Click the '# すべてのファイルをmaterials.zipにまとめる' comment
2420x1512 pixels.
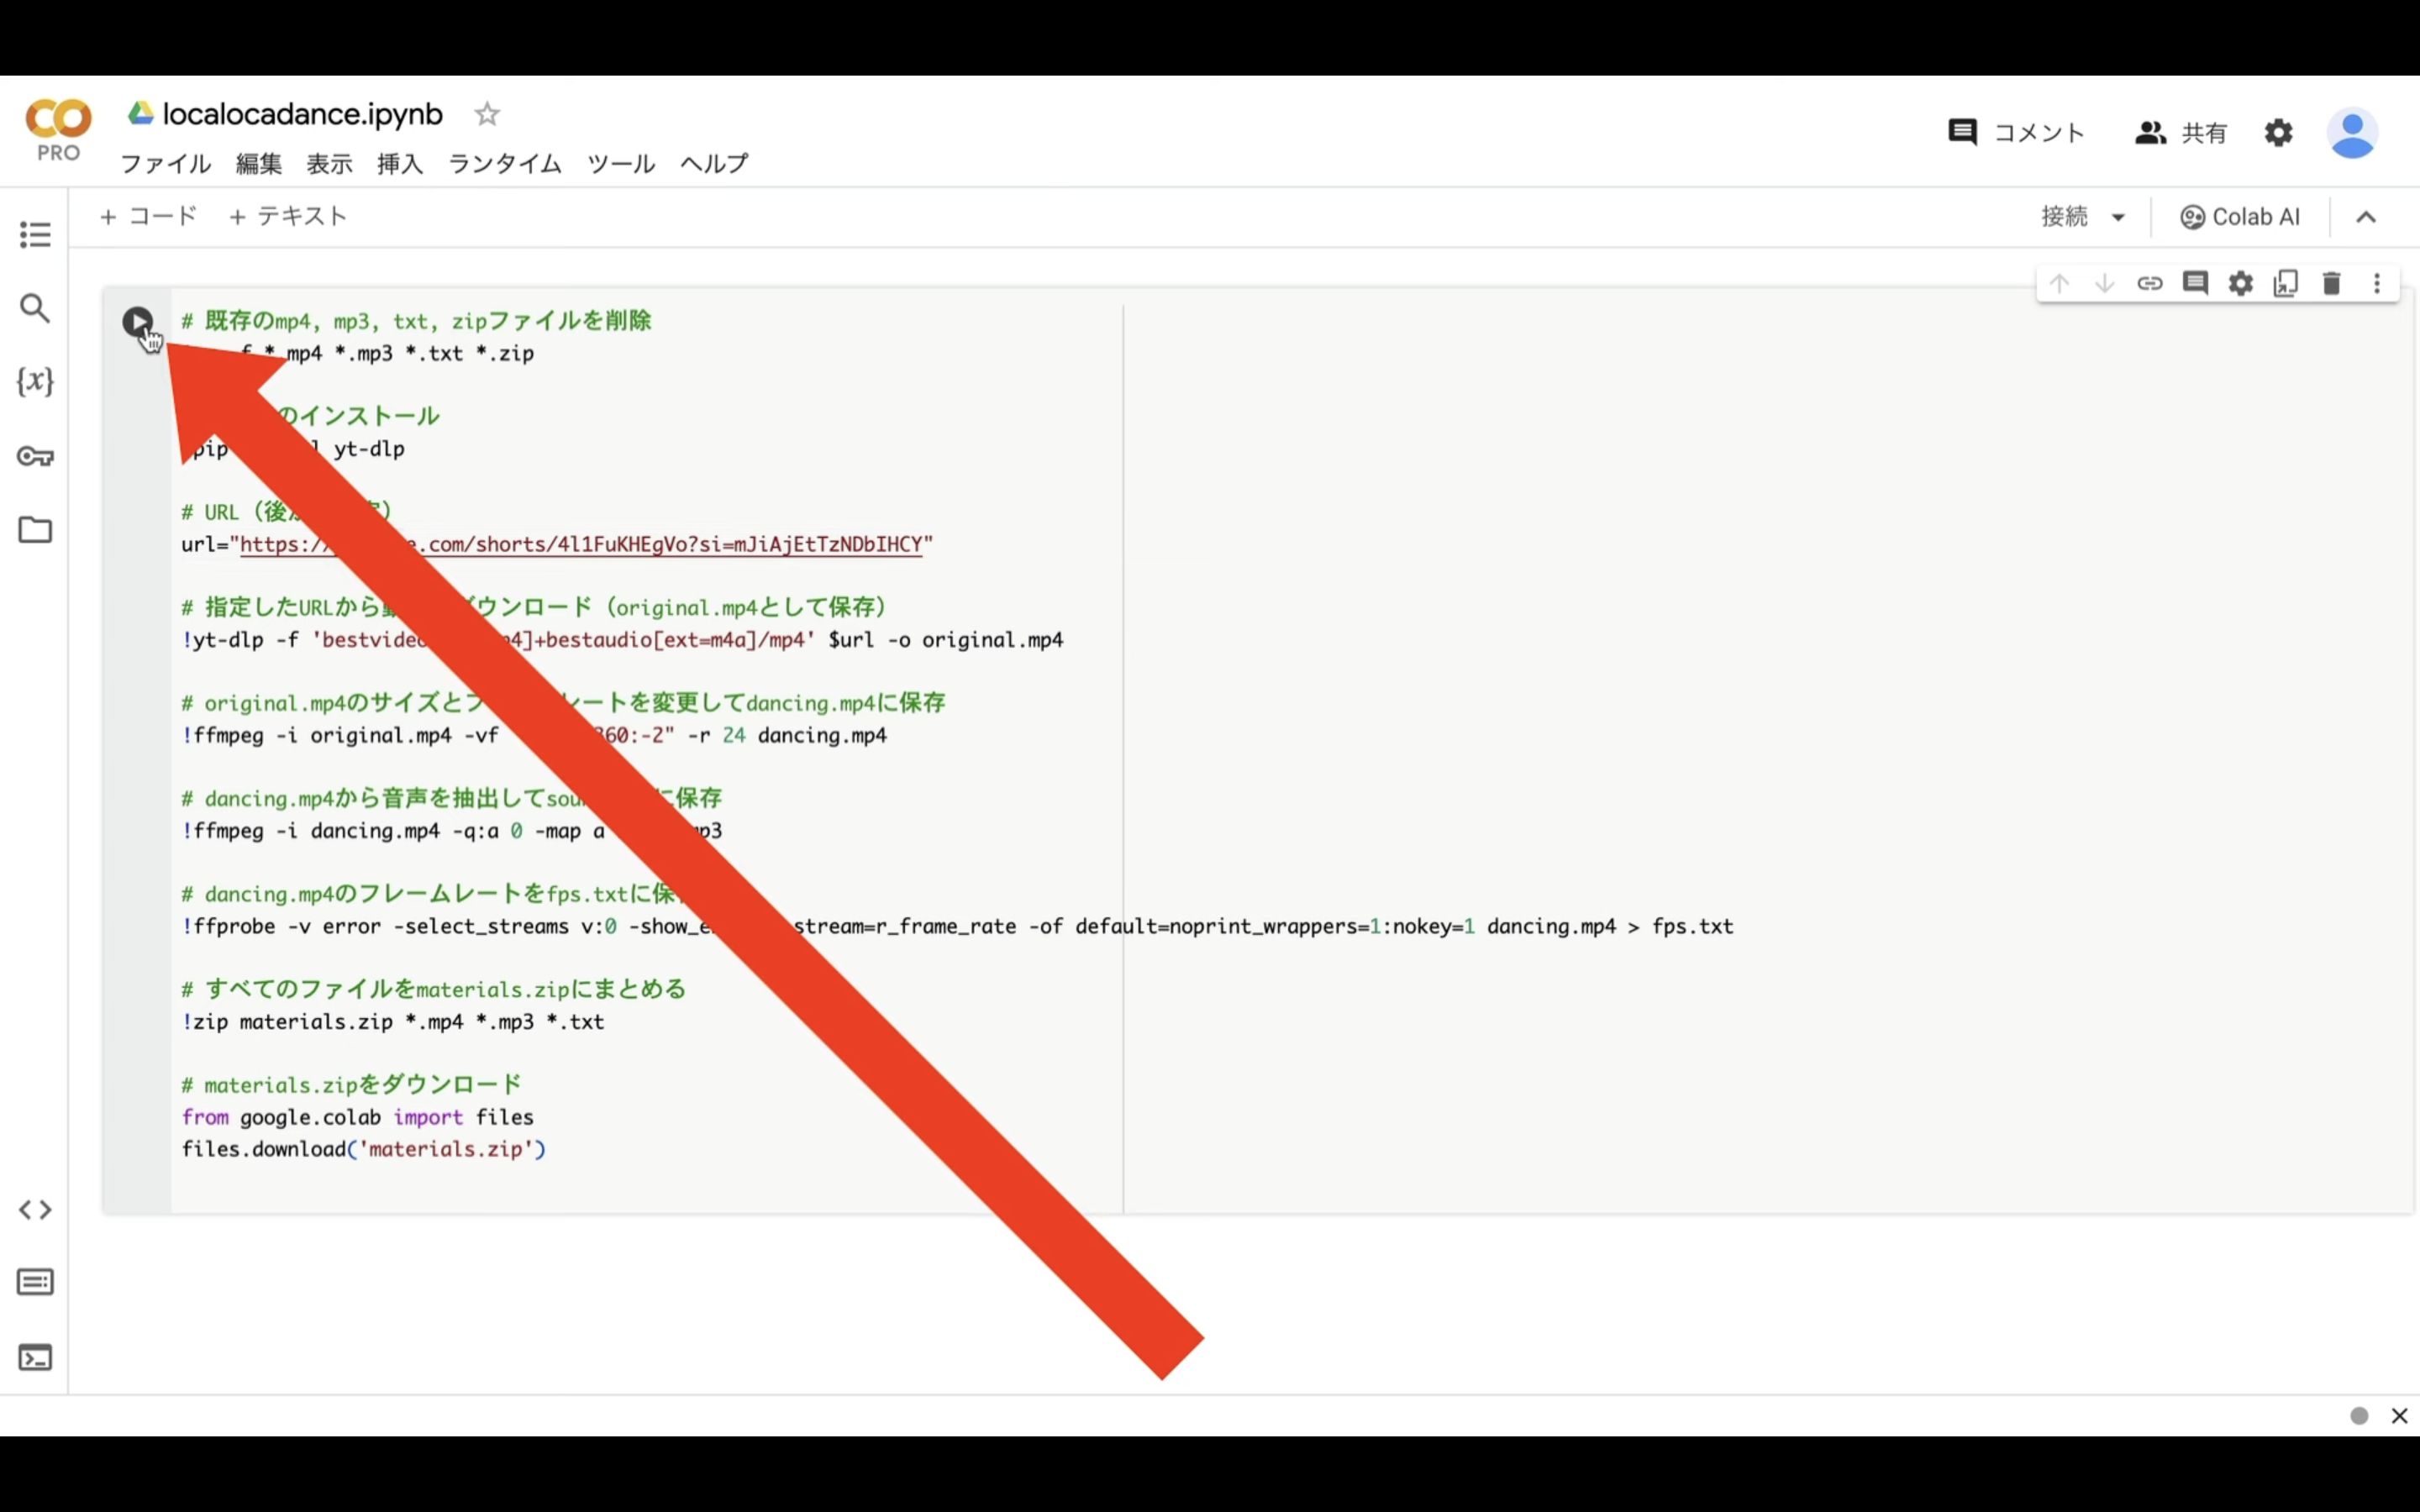click(x=433, y=989)
